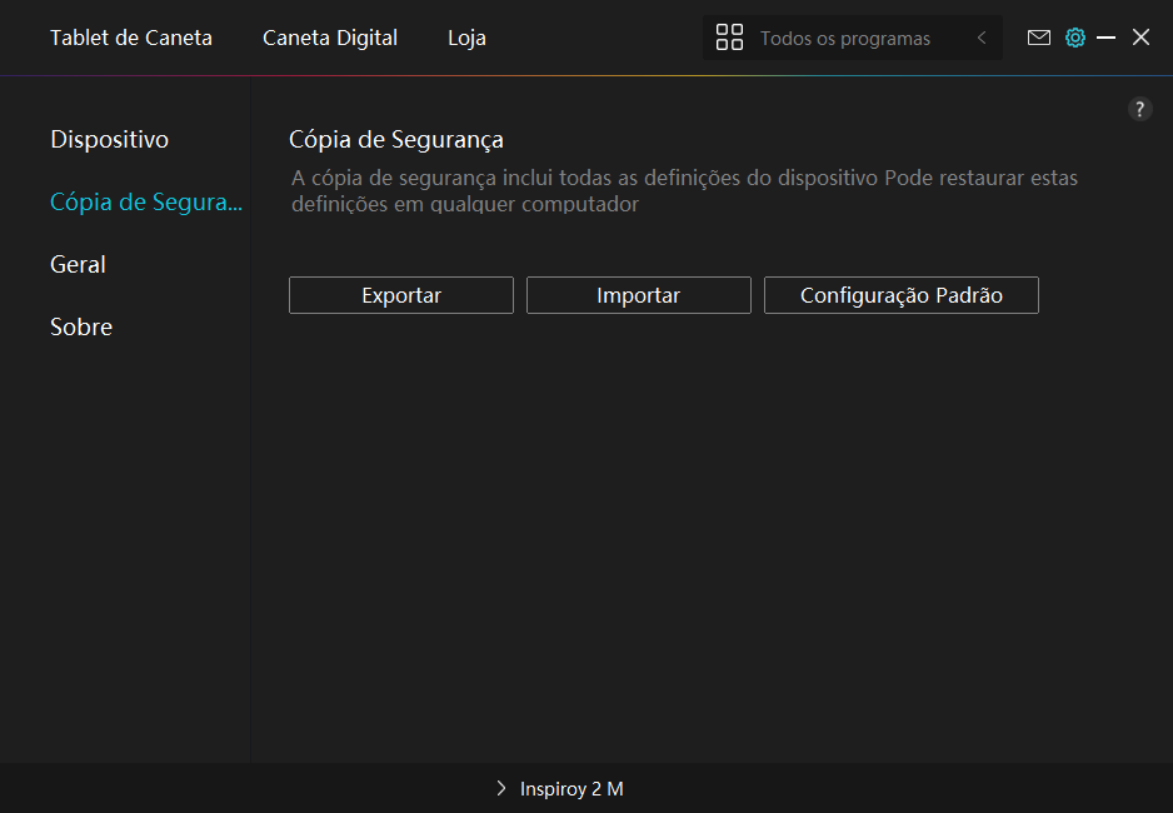Image resolution: width=1173 pixels, height=813 pixels.
Task: Select Cópia de Segurança in the sidebar
Action: pyautogui.click(x=146, y=202)
